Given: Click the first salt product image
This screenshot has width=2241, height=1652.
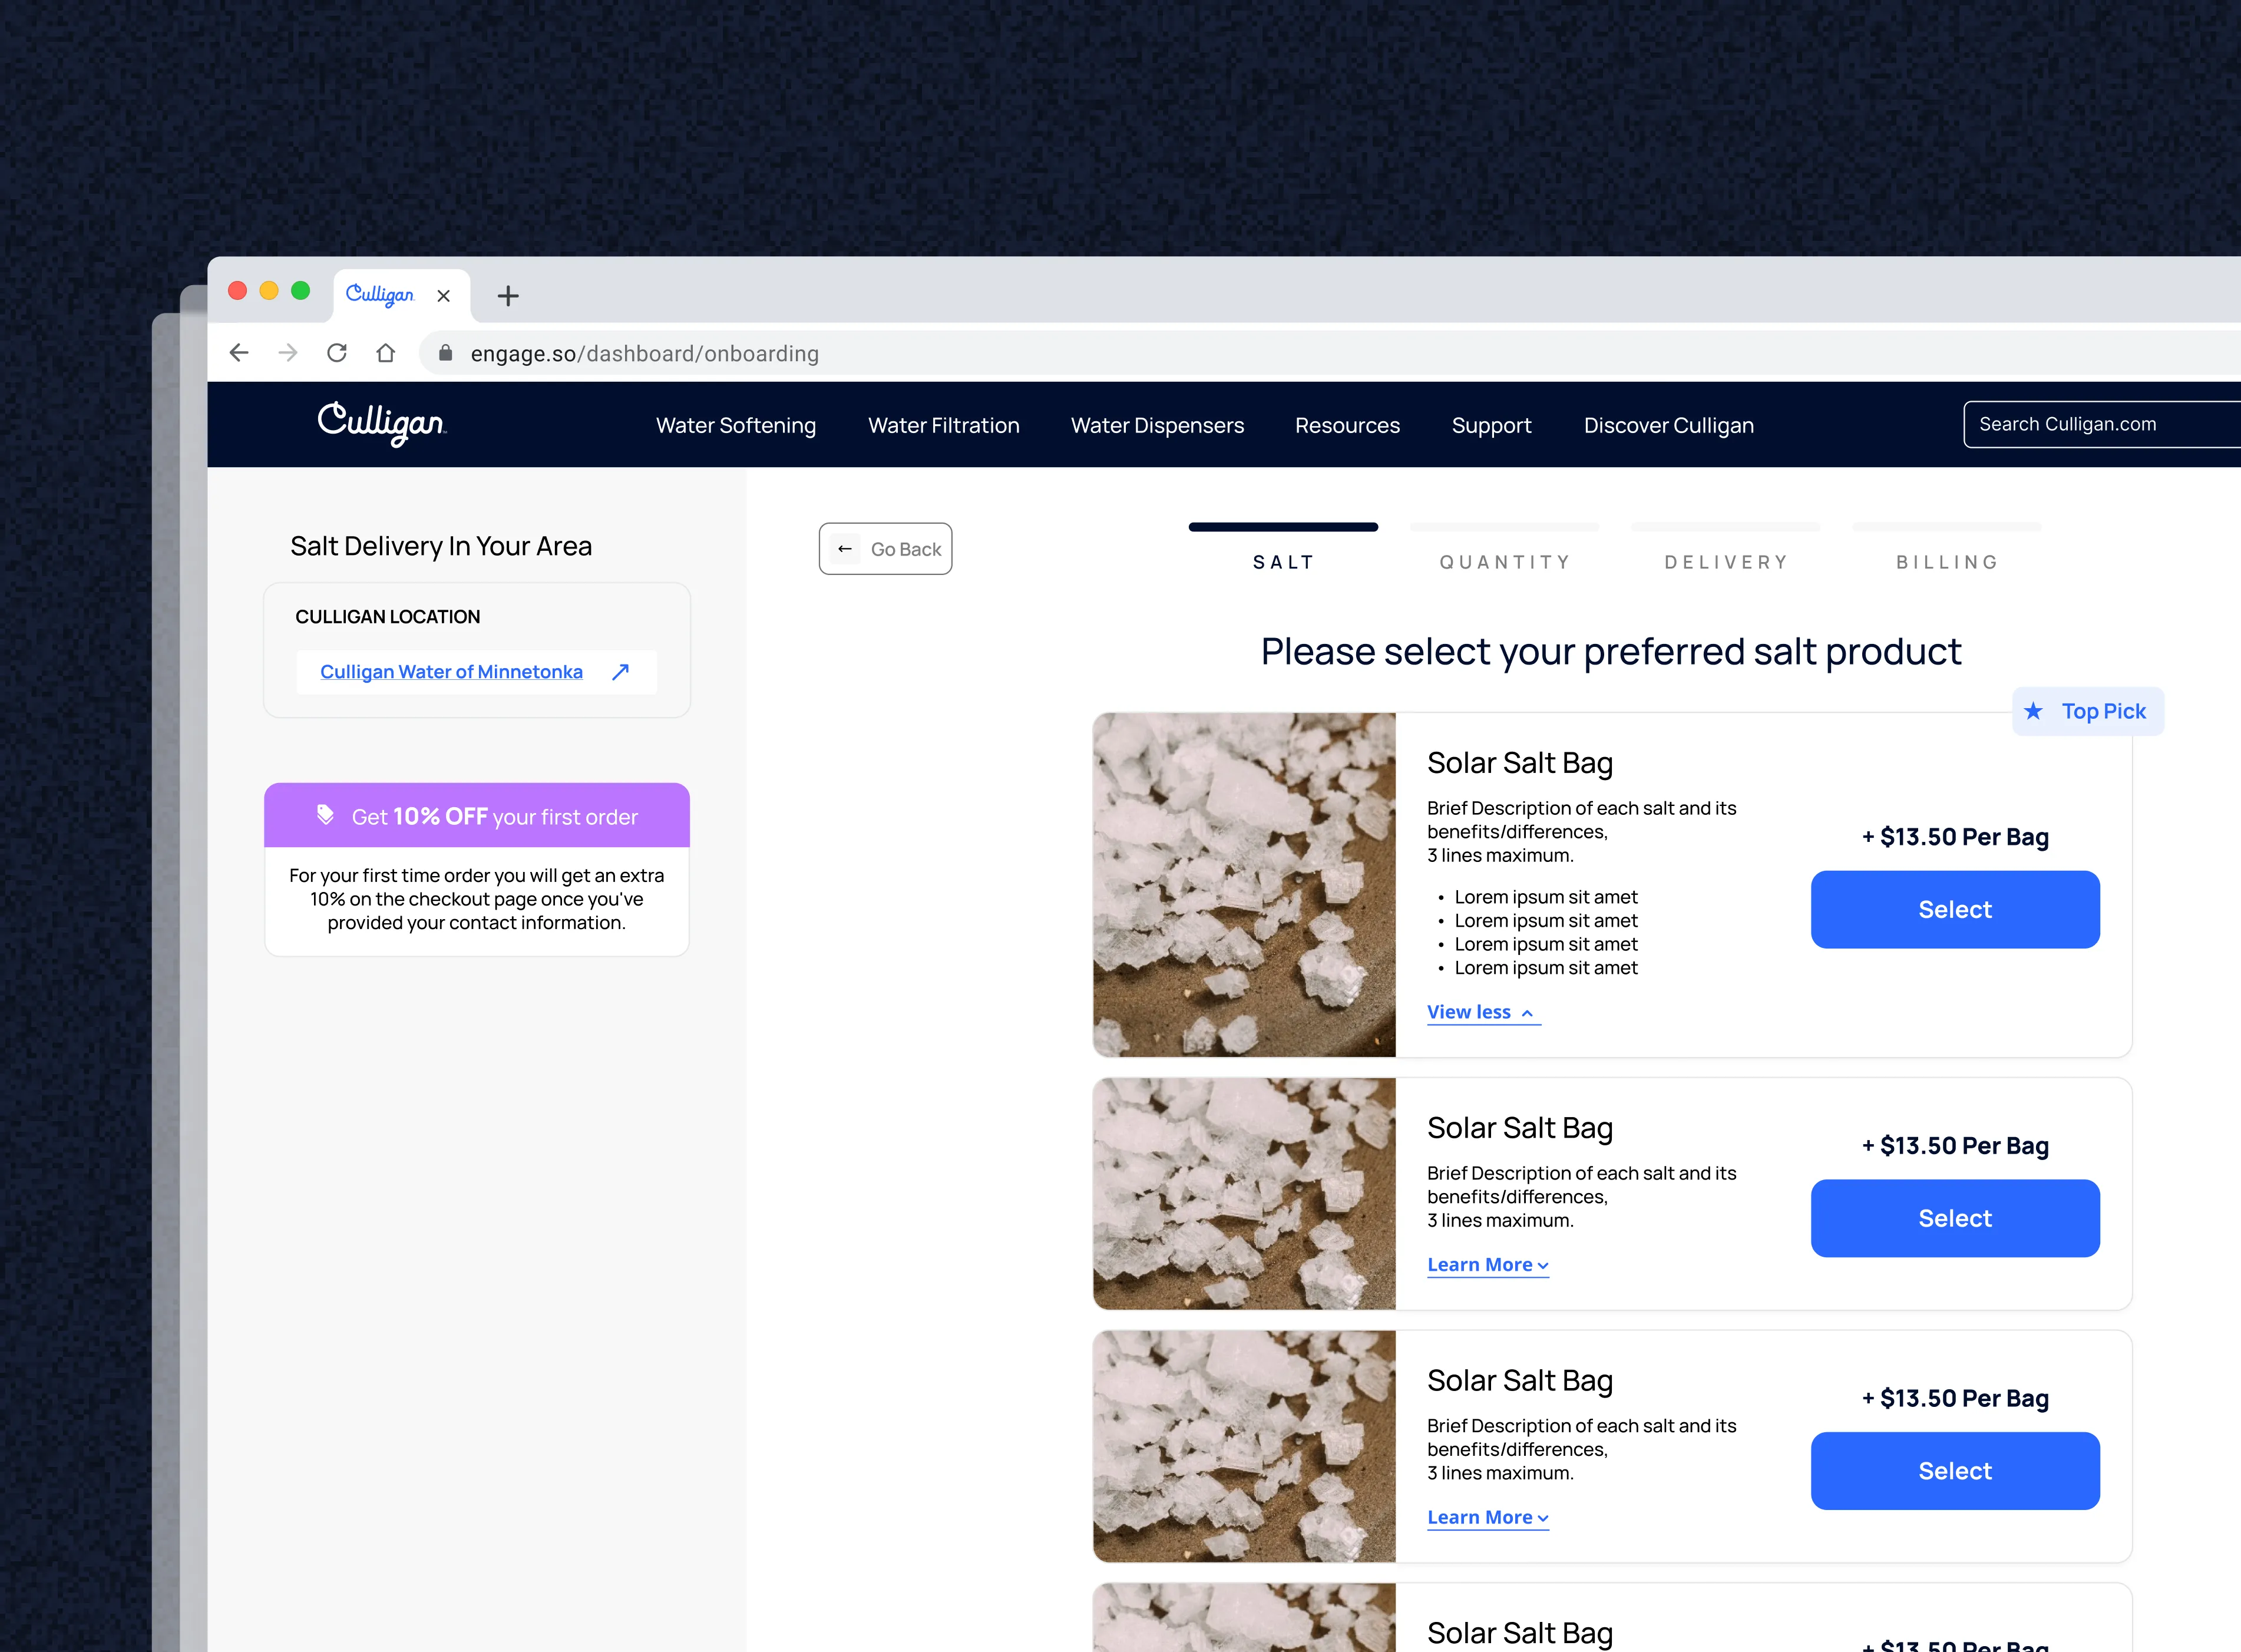Looking at the screenshot, I should pos(1244,885).
